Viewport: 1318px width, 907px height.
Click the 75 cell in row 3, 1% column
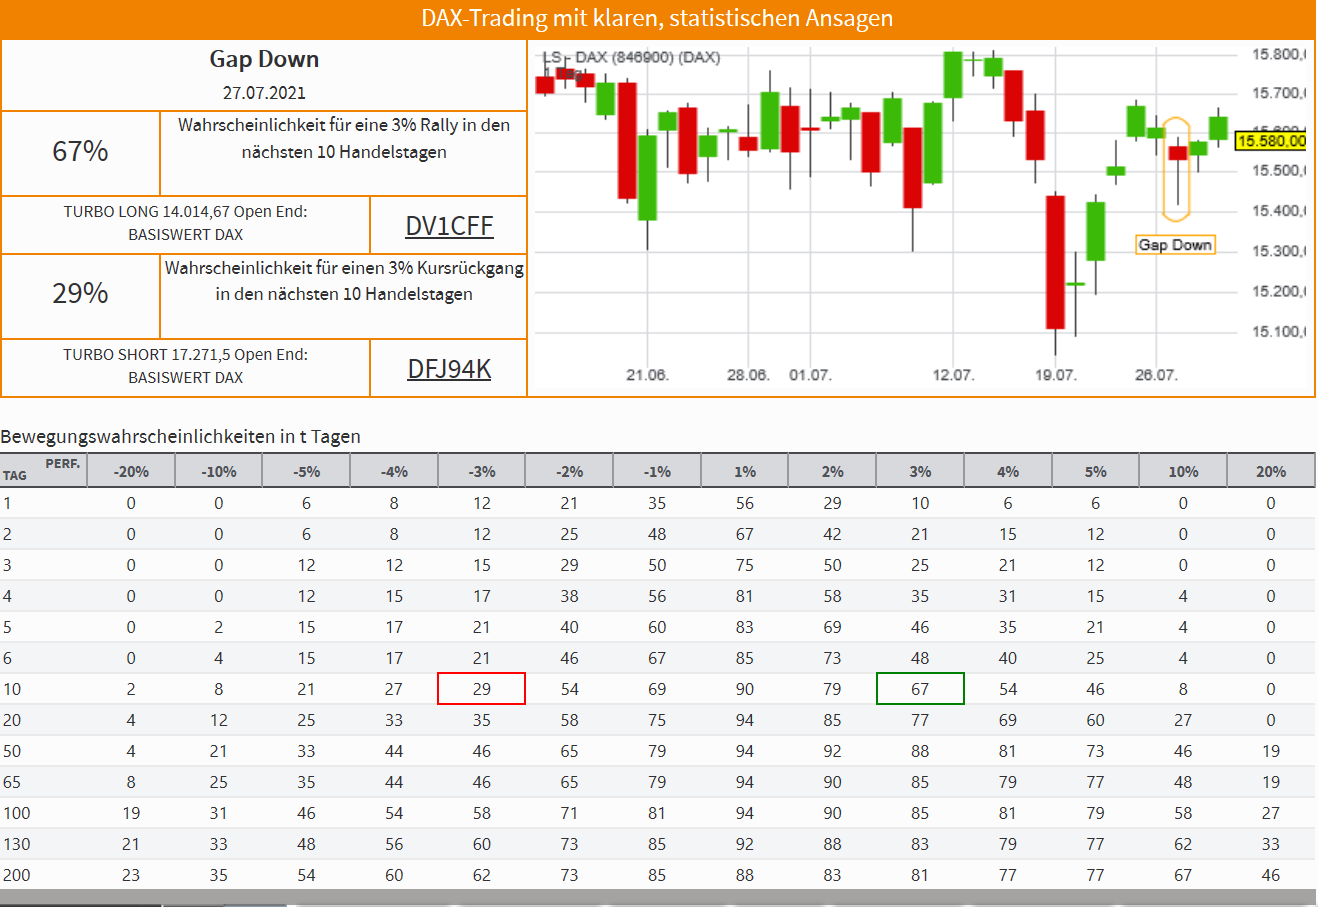[x=745, y=565]
